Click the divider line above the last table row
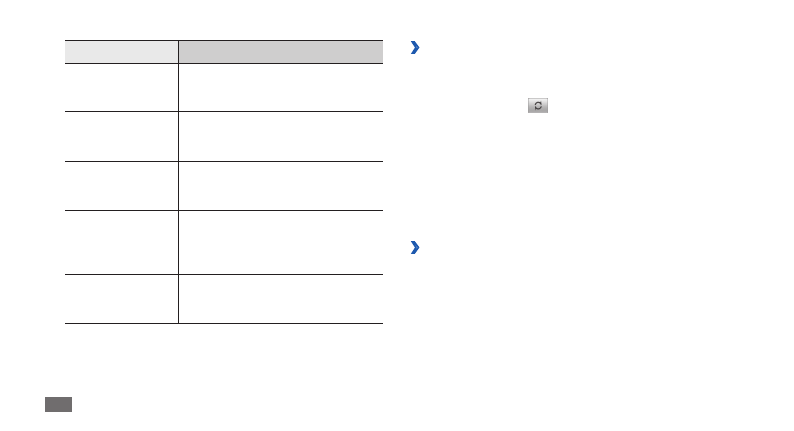 click(223, 274)
